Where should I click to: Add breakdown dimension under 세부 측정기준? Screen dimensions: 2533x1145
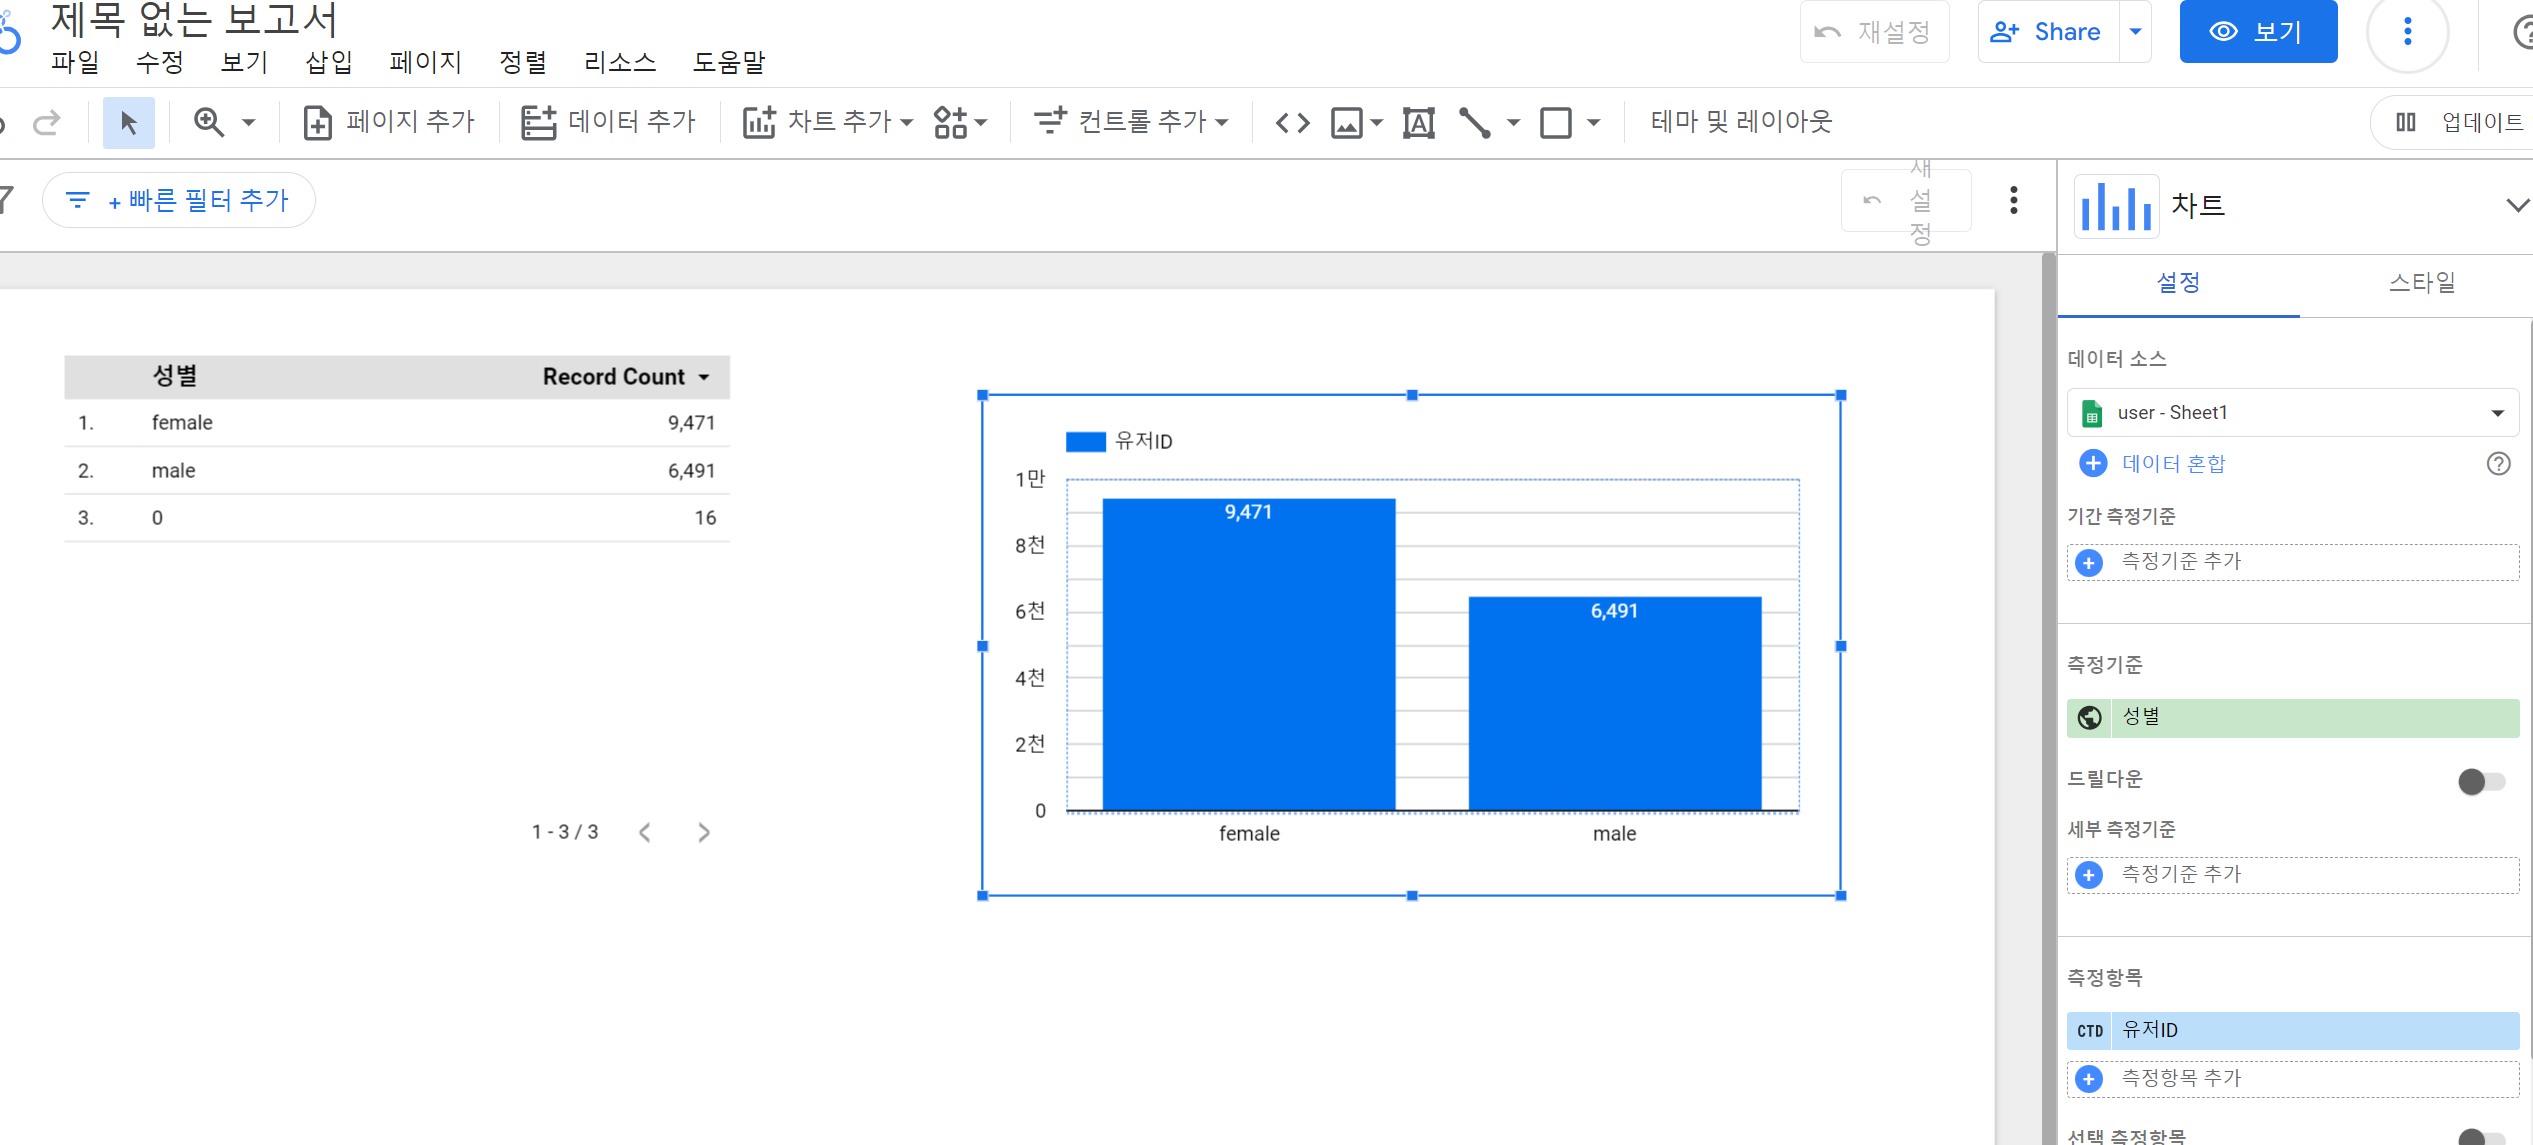tap(2293, 875)
